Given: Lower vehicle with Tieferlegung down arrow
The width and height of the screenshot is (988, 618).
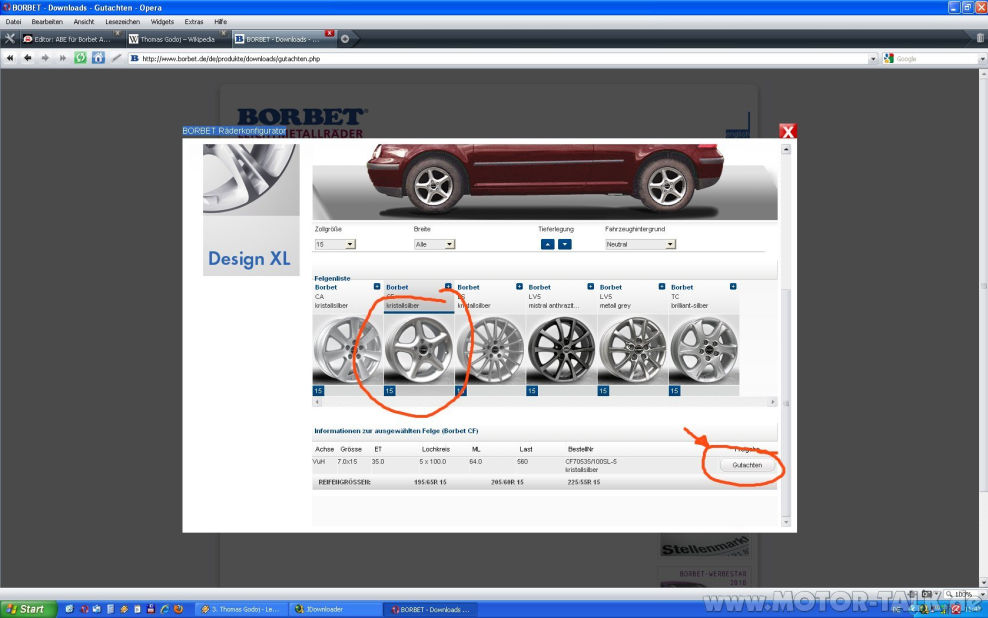Looking at the screenshot, I should pyautogui.click(x=565, y=244).
